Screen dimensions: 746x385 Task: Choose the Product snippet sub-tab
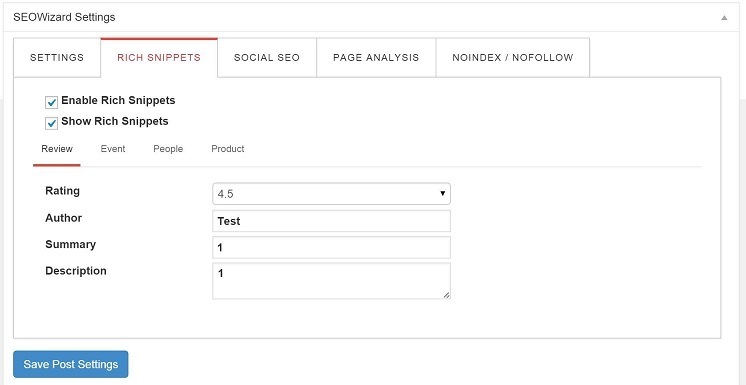[x=228, y=149]
